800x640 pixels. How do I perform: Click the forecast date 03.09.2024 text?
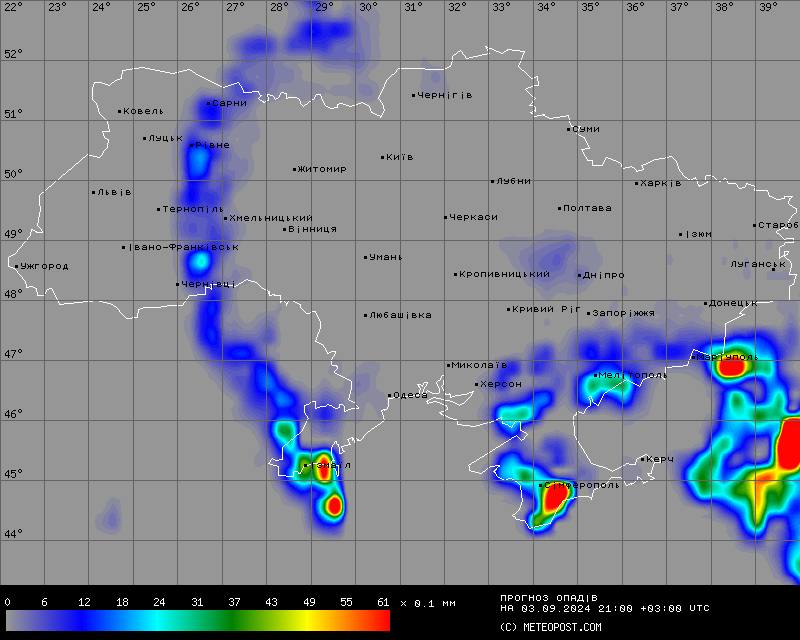click(x=559, y=608)
